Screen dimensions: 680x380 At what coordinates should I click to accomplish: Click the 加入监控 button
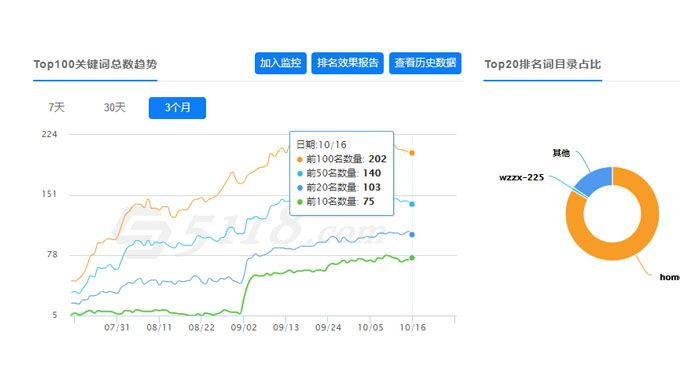pyautogui.click(x=281, y=63)
